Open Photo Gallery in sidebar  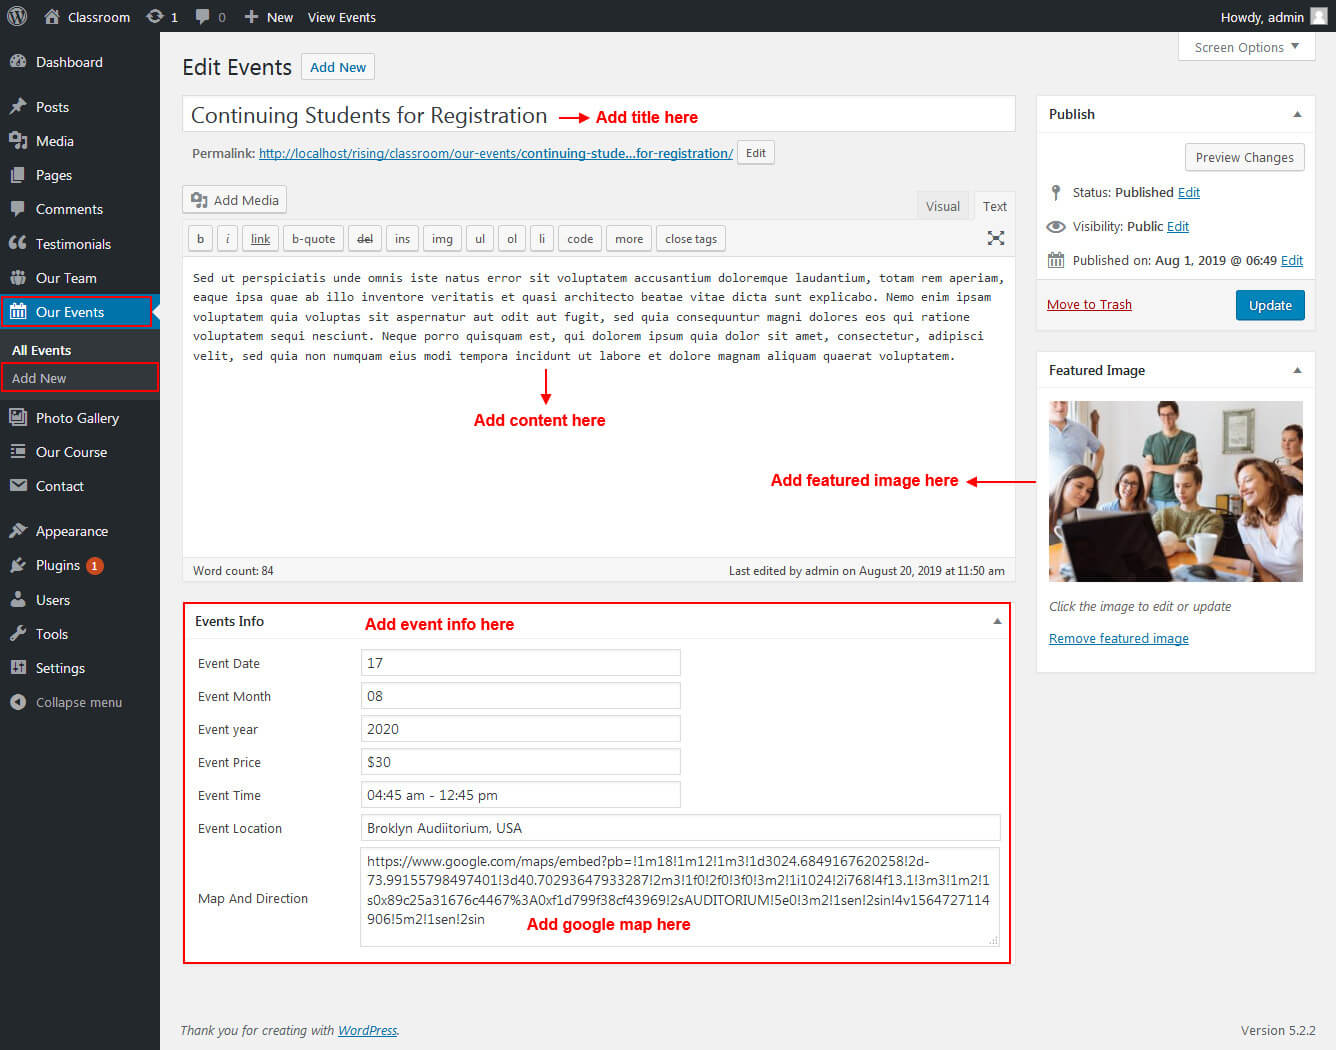point(77,418)
